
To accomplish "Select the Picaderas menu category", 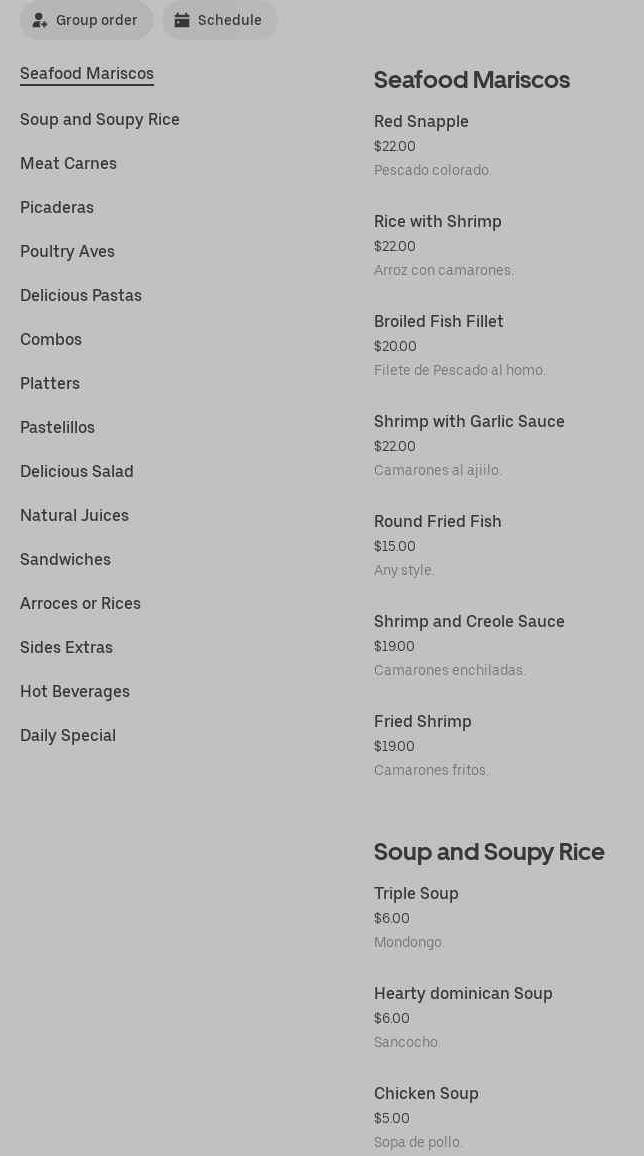I will click(57, 208).
